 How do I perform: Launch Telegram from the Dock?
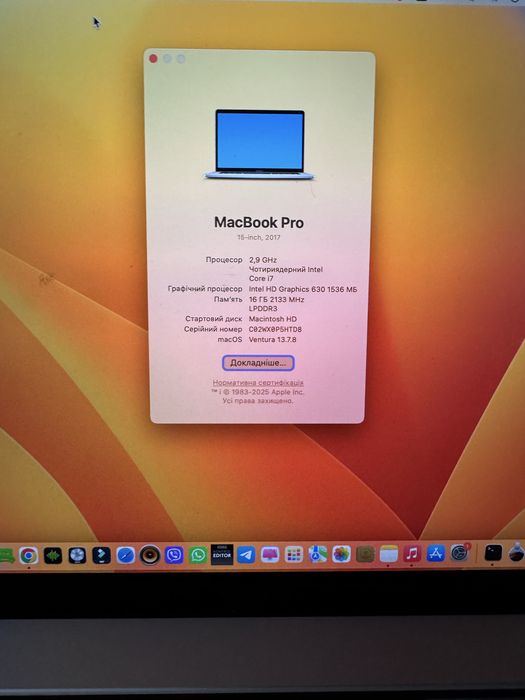tap(246, 555)
